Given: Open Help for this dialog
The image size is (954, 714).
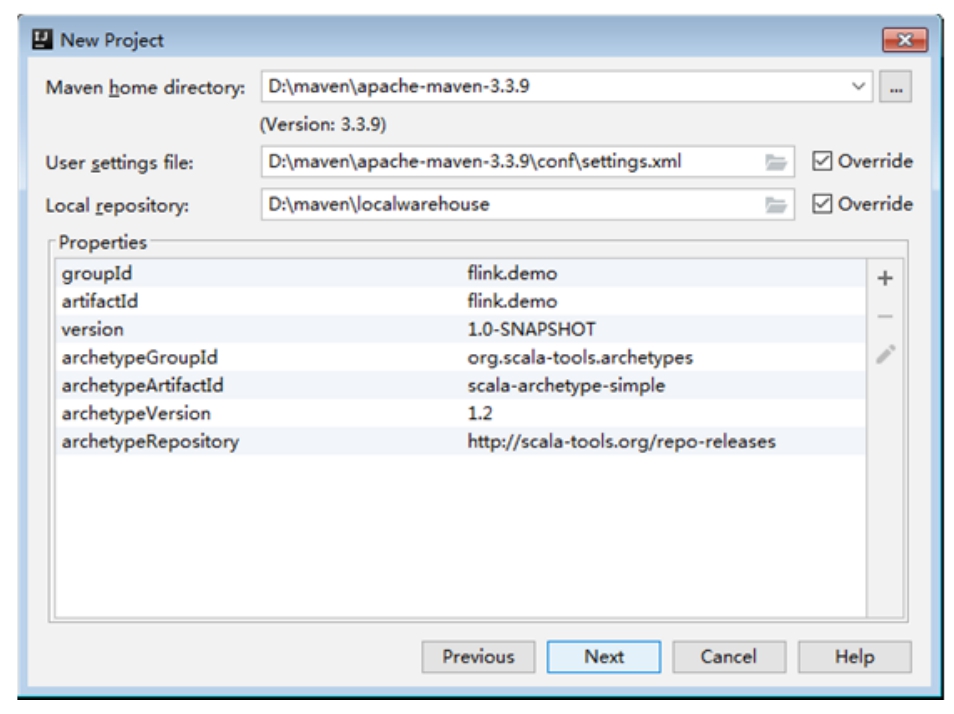Looking at the screenshot, I should point(855,657).
